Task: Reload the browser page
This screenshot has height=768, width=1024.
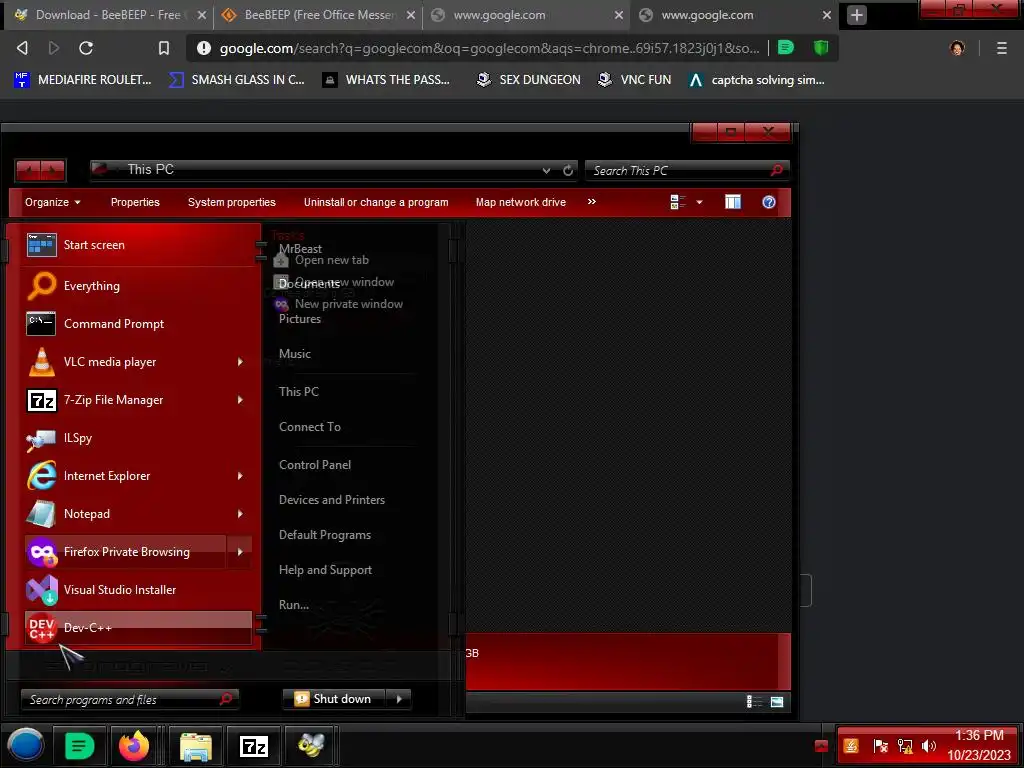Action: [86, 48]
